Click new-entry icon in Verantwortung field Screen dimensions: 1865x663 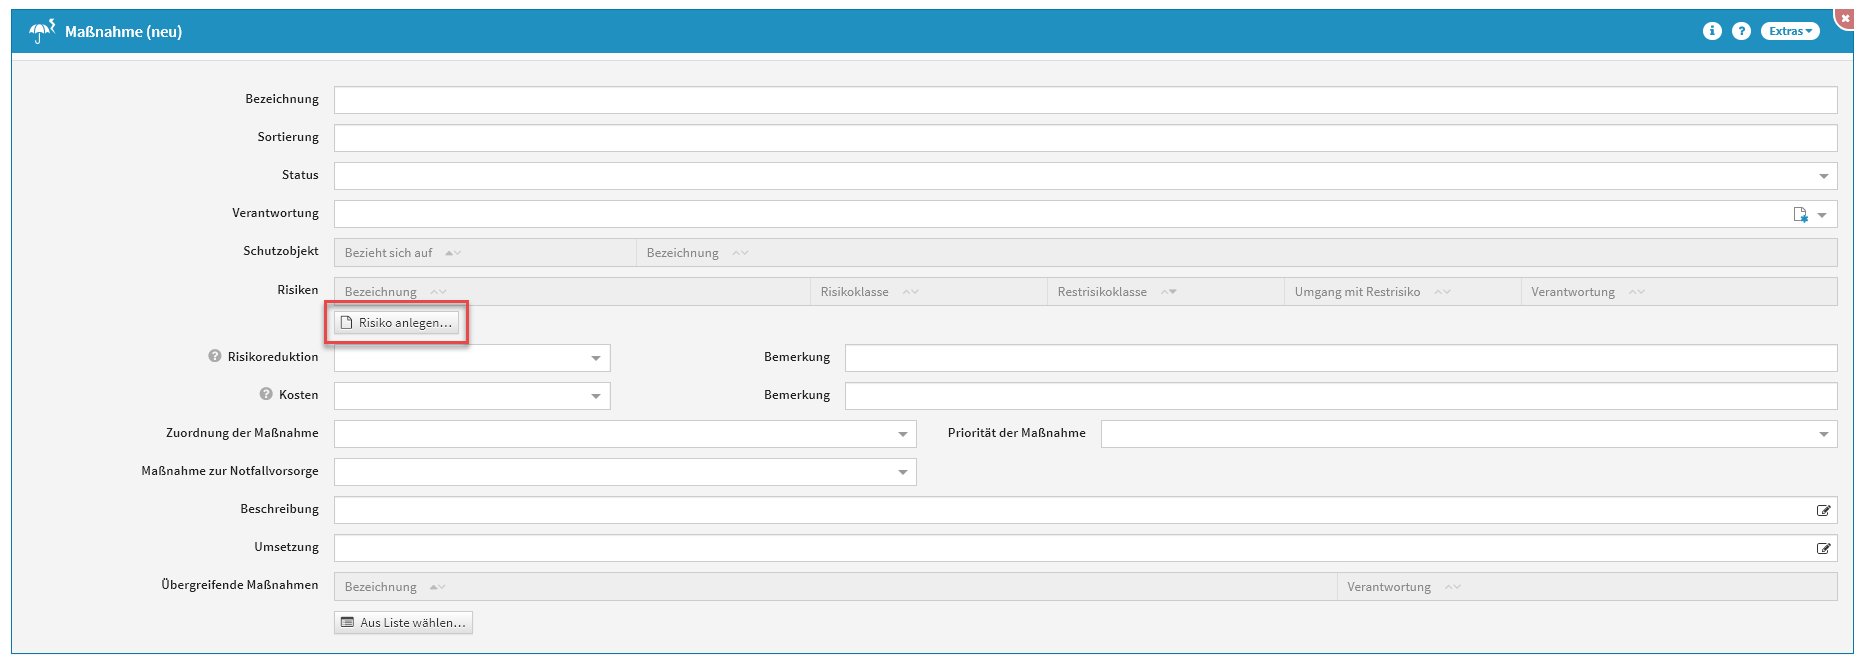pos(1800,214)
